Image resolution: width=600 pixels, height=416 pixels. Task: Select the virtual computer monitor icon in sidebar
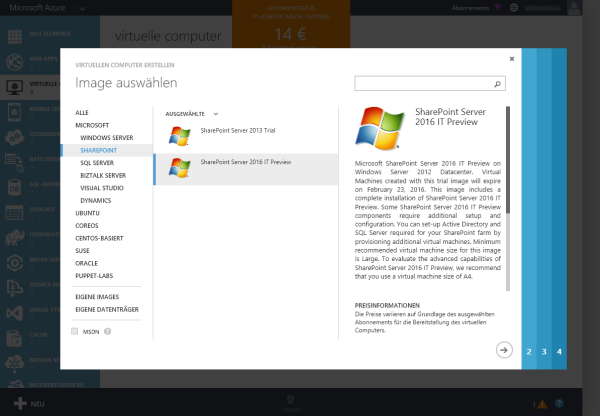(x=15, y=87)
